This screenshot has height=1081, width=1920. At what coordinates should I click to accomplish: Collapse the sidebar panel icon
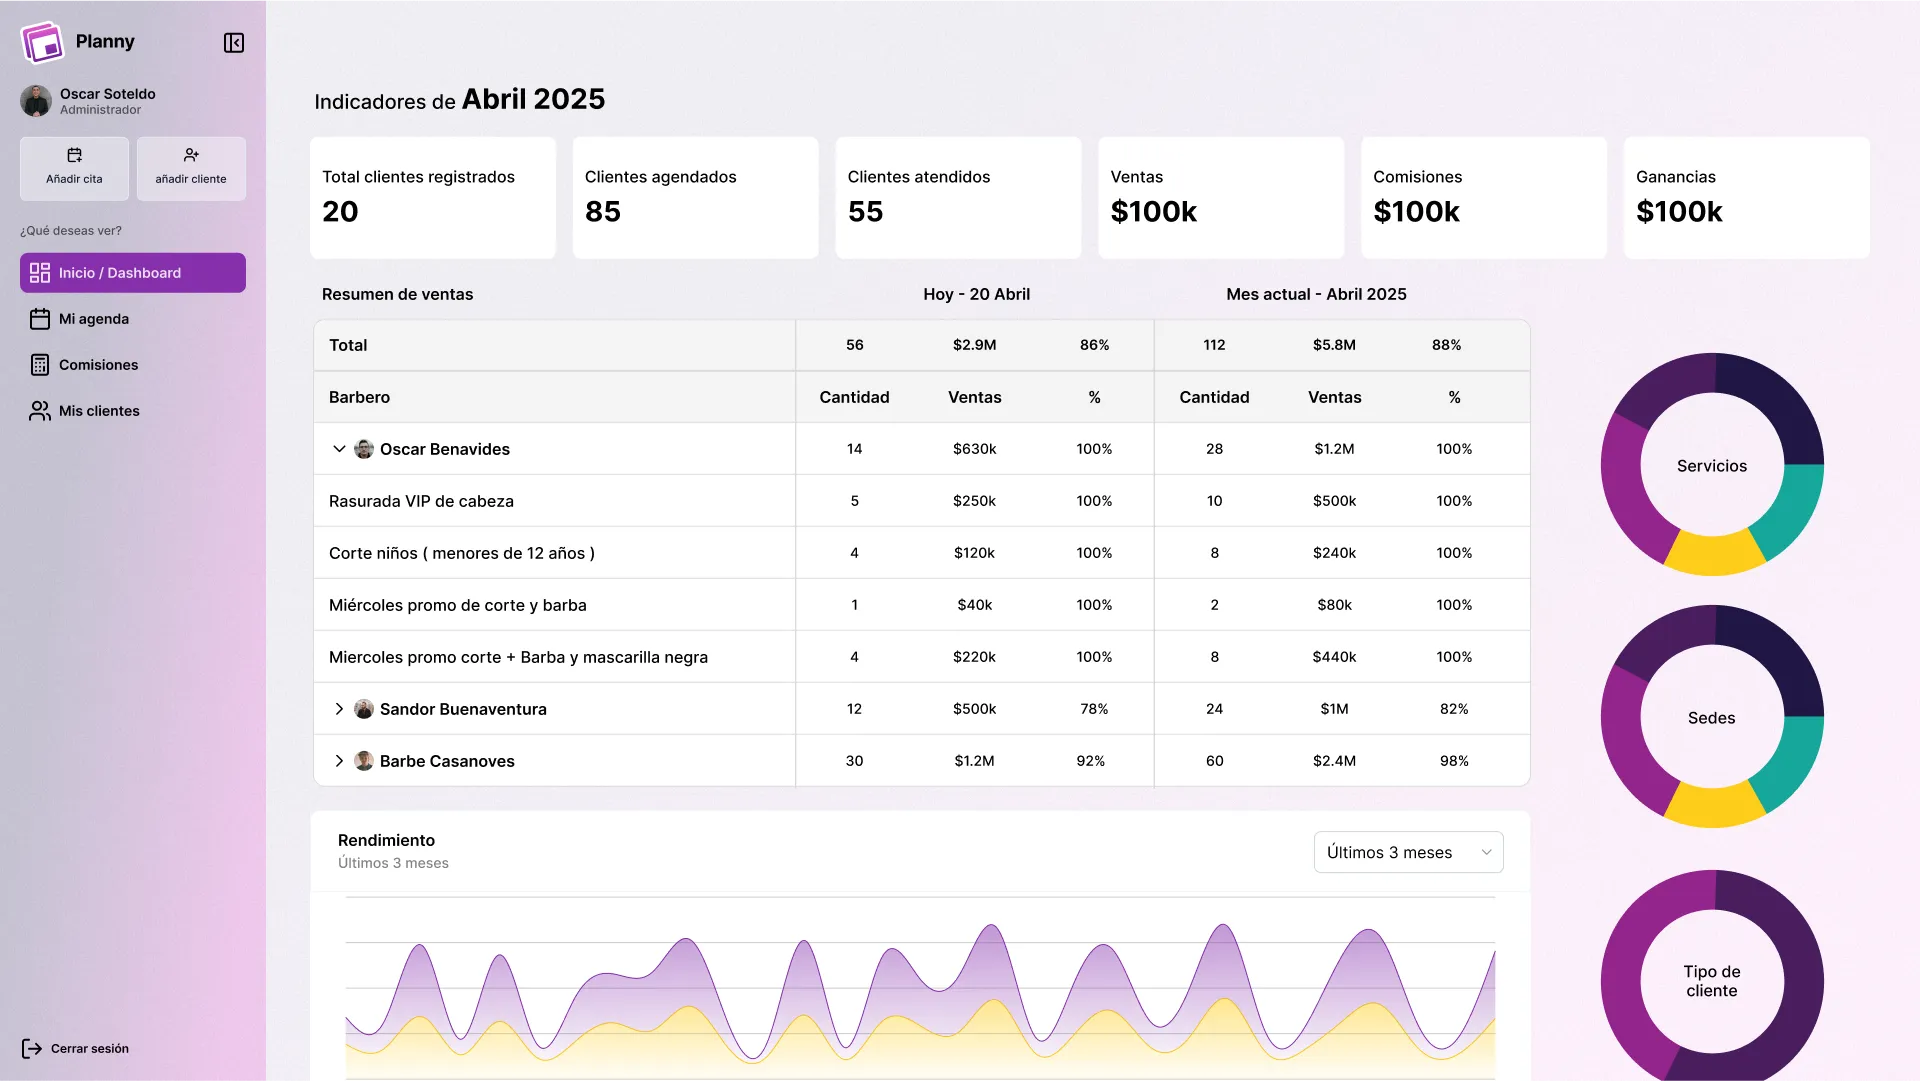pyautogui.click(x=234, y=43)
